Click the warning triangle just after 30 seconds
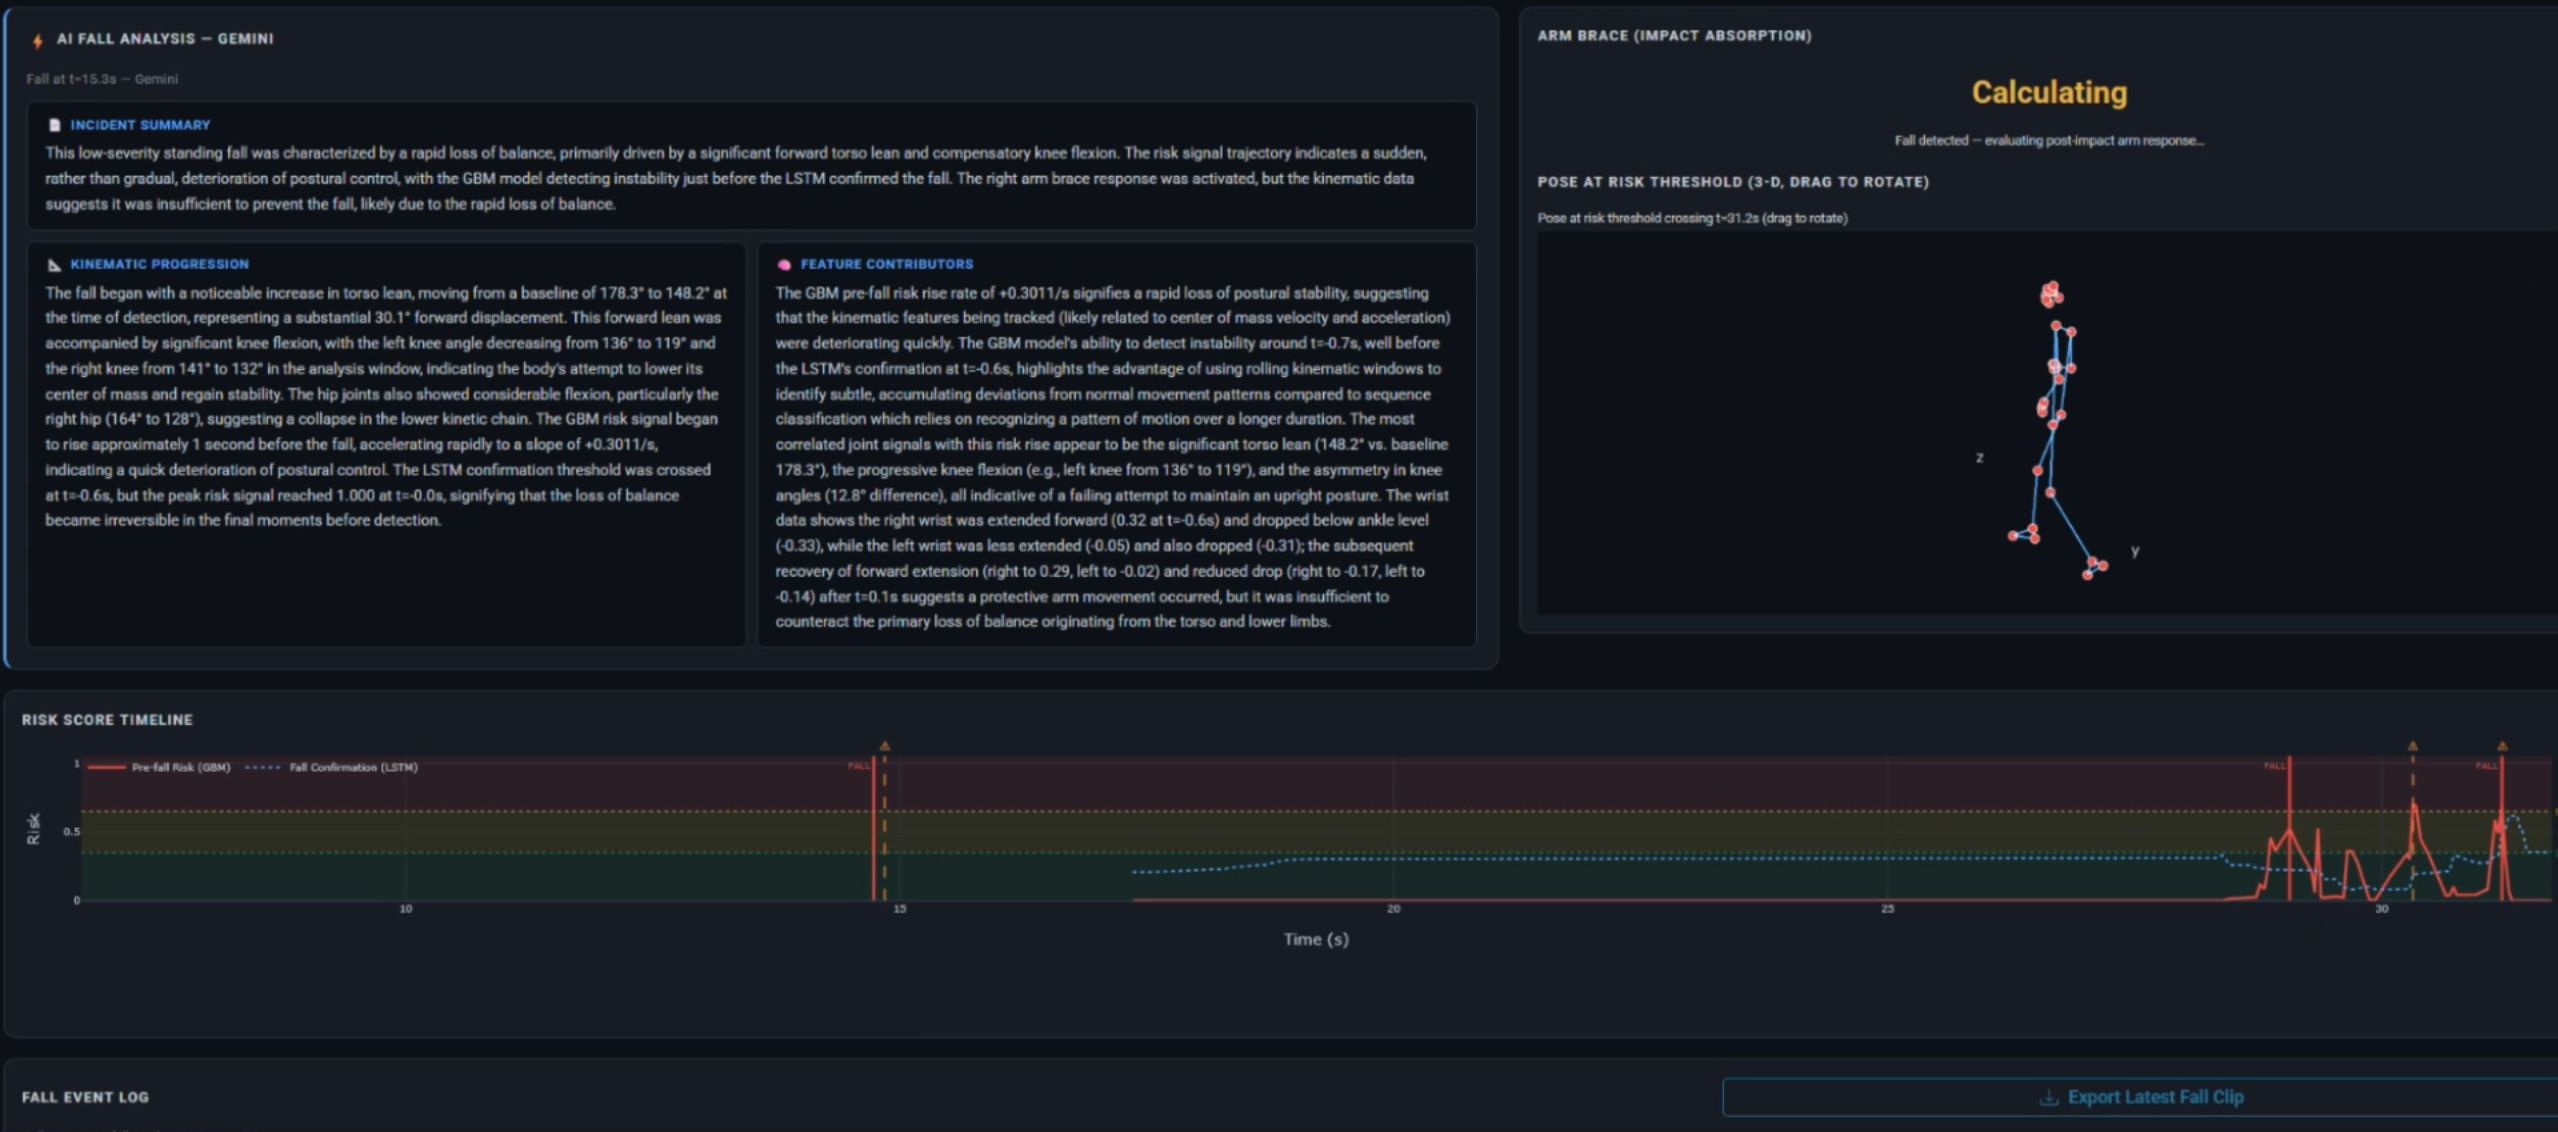Image resolution: width=2558 pixels, height=1132 pixels. pos(2413,746)
